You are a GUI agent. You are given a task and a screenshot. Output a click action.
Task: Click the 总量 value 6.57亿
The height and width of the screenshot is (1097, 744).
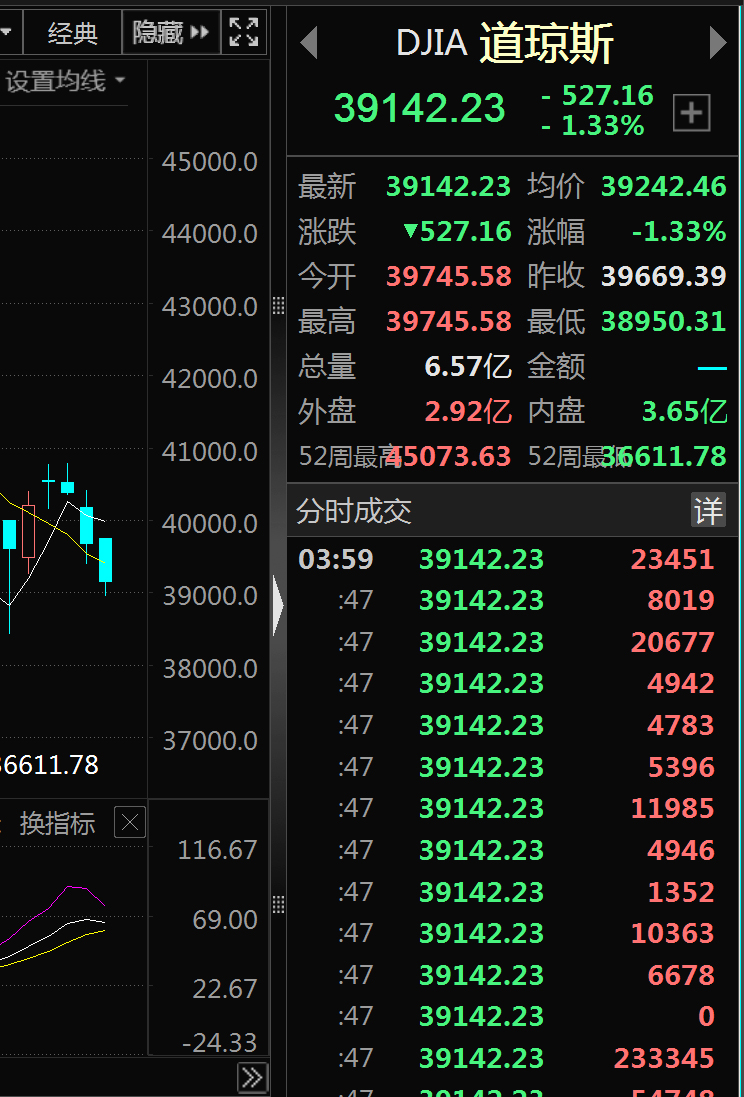point(468,366)
